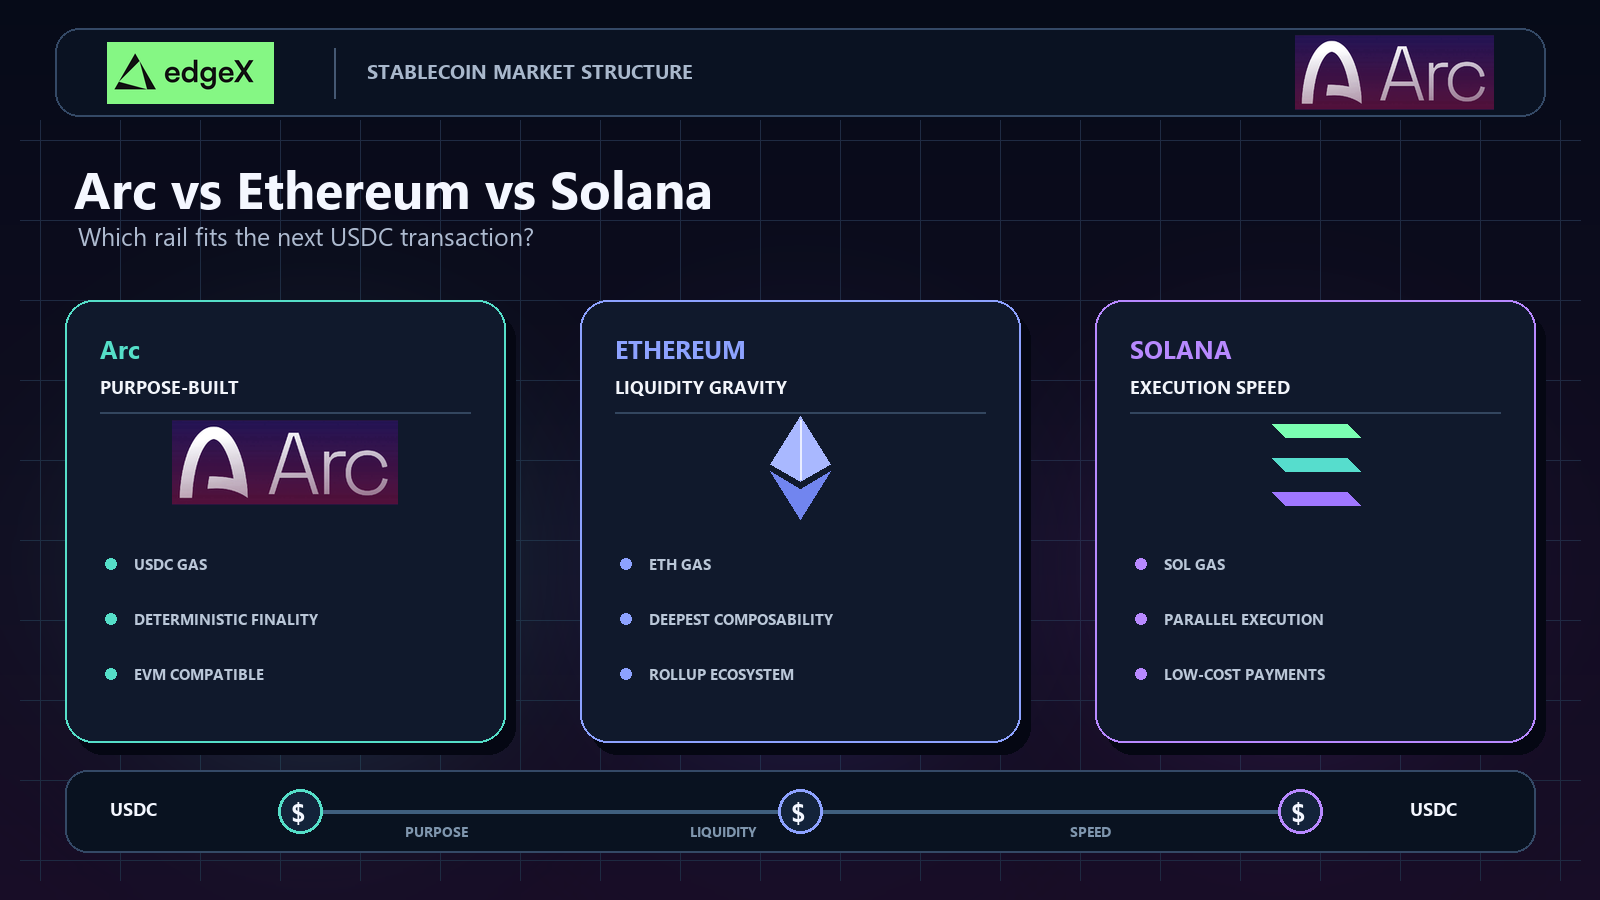Click the Arc logo inside the Arc card

(285, 462)
